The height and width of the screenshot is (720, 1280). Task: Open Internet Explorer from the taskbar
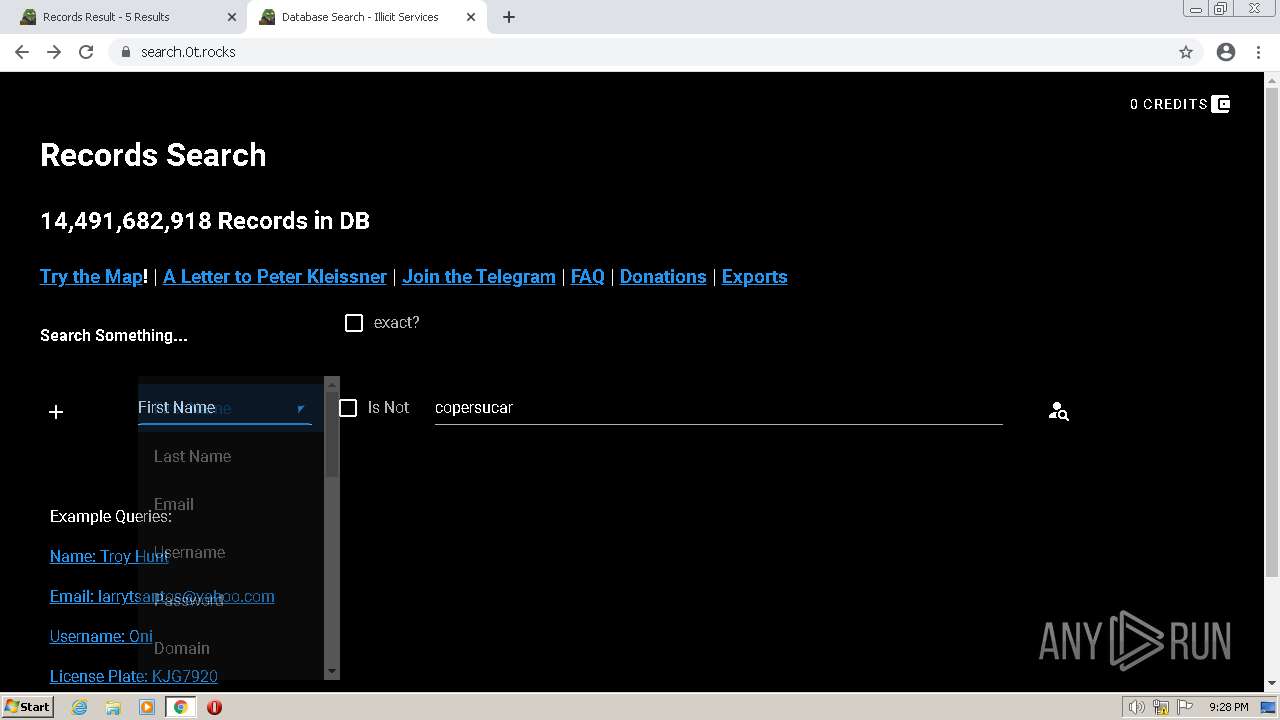pyautogui.click(x=80, y=707)
